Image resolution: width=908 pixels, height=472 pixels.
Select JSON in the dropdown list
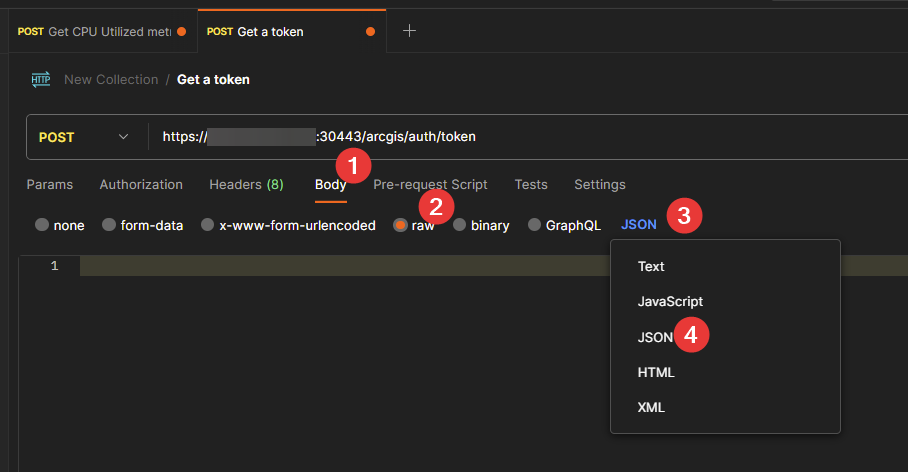[x=655, y=337]
